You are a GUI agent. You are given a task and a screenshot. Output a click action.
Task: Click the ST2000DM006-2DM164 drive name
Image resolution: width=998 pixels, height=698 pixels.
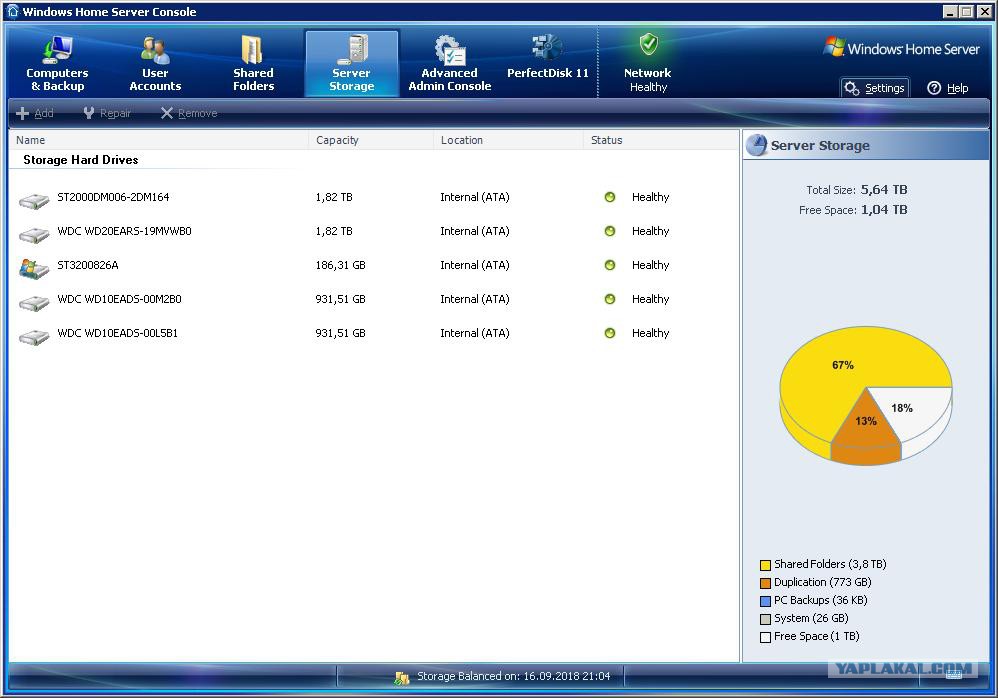(x=113, y=197)
